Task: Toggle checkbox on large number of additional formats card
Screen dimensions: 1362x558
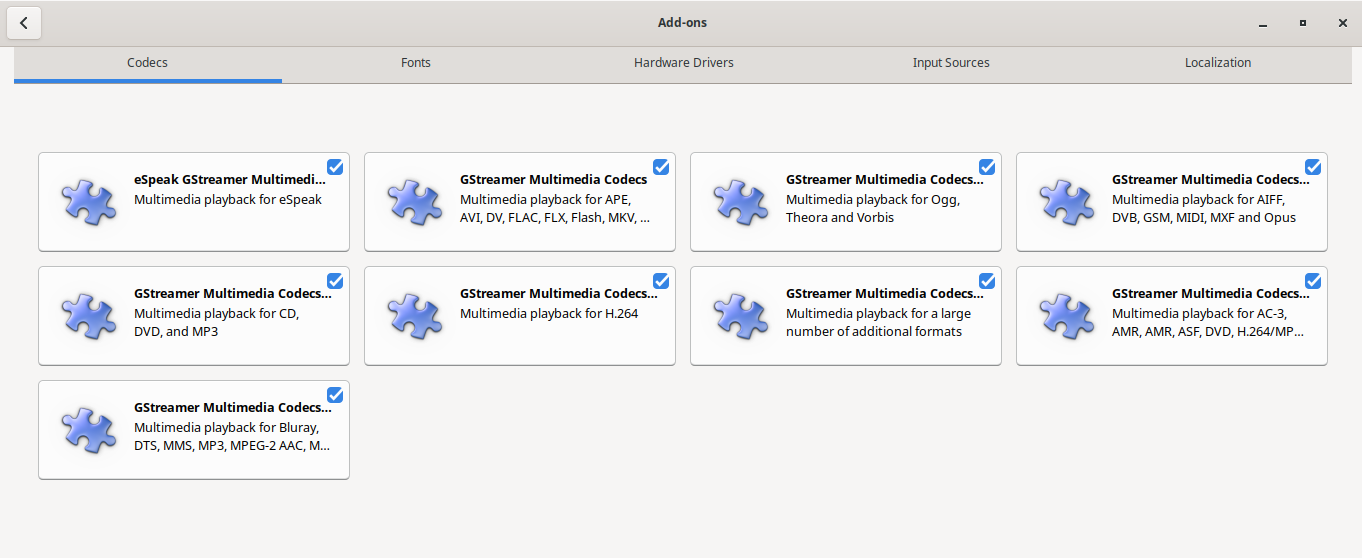Action: pyautogui.click(x=987, y=281)
